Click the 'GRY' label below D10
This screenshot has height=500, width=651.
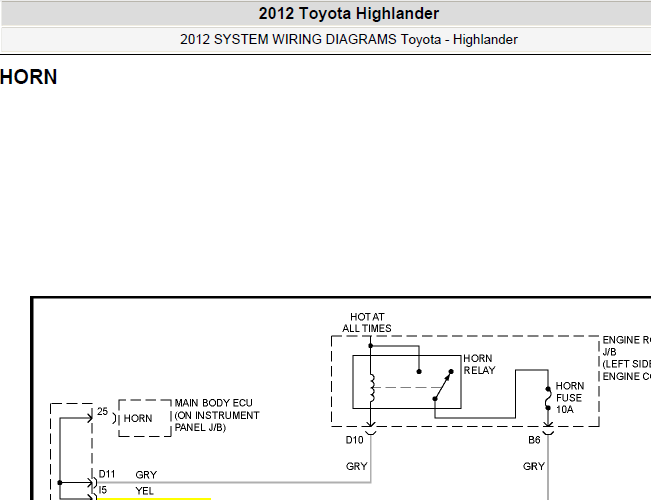click(x=357, y=466)
